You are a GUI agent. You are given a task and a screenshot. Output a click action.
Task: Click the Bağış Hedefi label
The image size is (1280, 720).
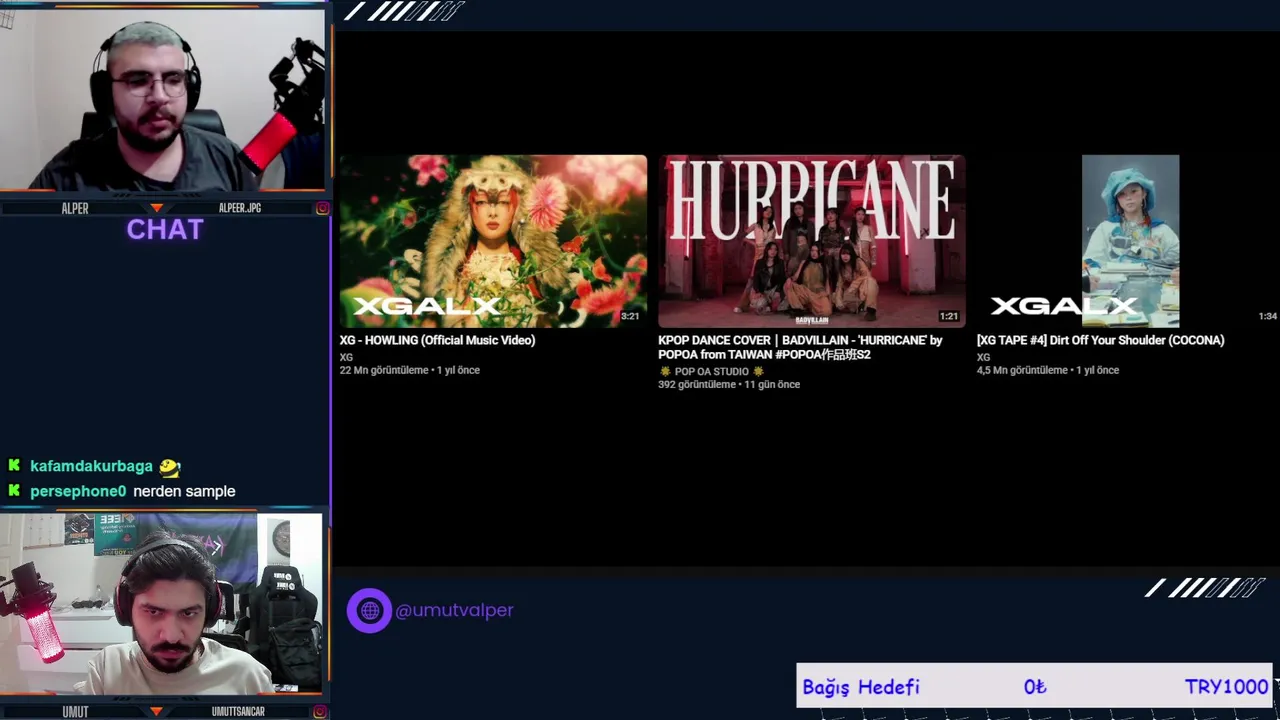pyautogui.click(x=861, y=687)
